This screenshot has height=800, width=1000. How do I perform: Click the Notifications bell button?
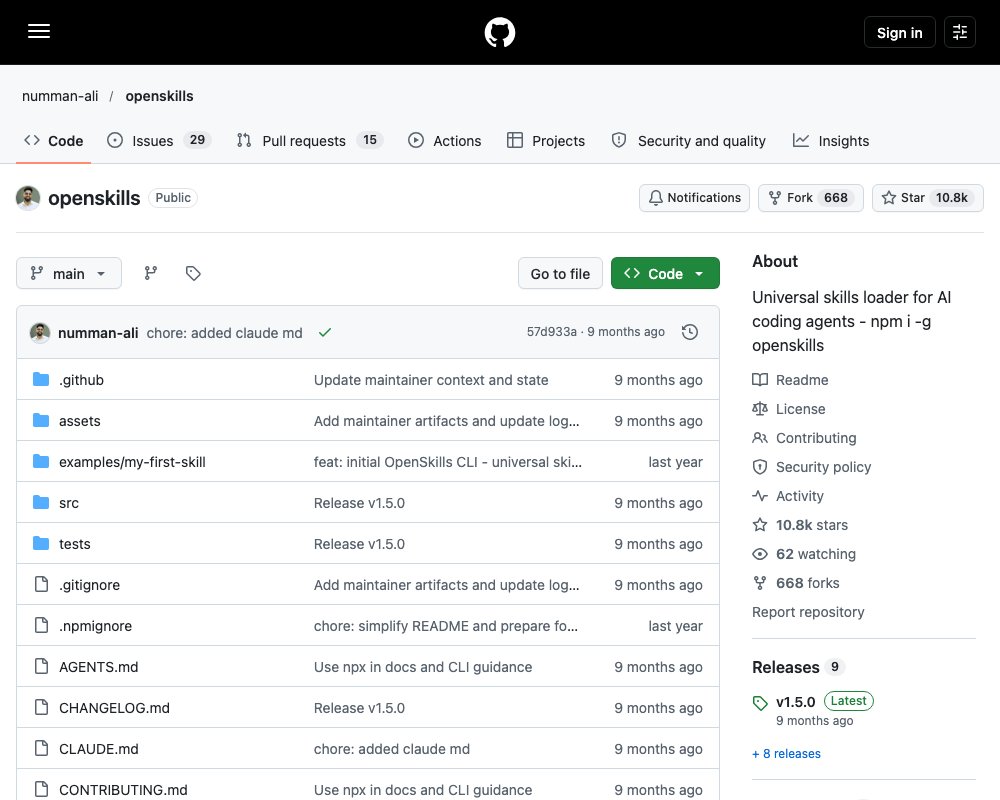point(695,198)
